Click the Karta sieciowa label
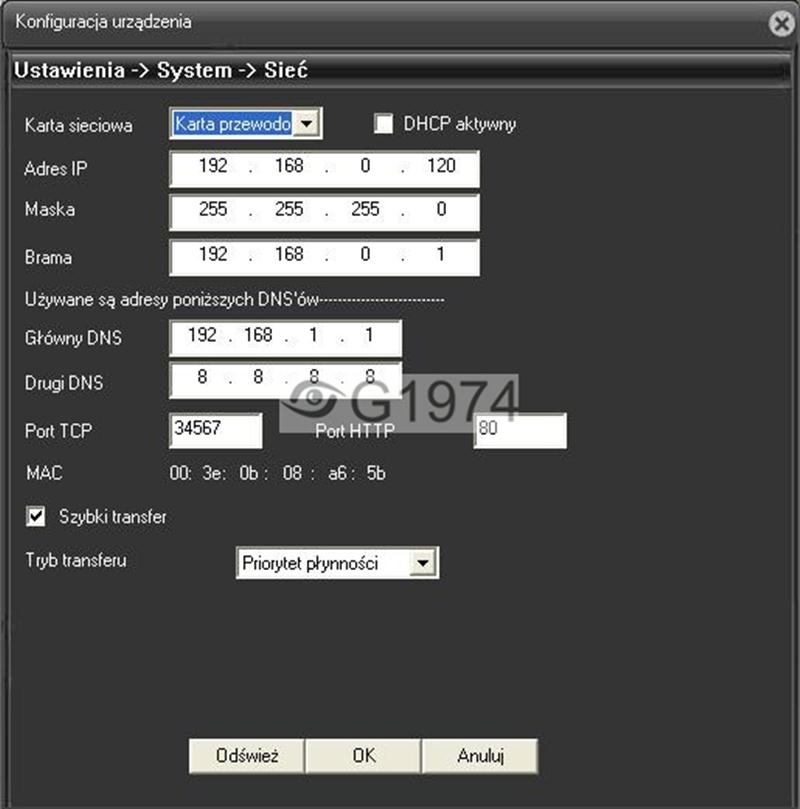Screen dimensions: 800x809 click(x=78, y=125)
